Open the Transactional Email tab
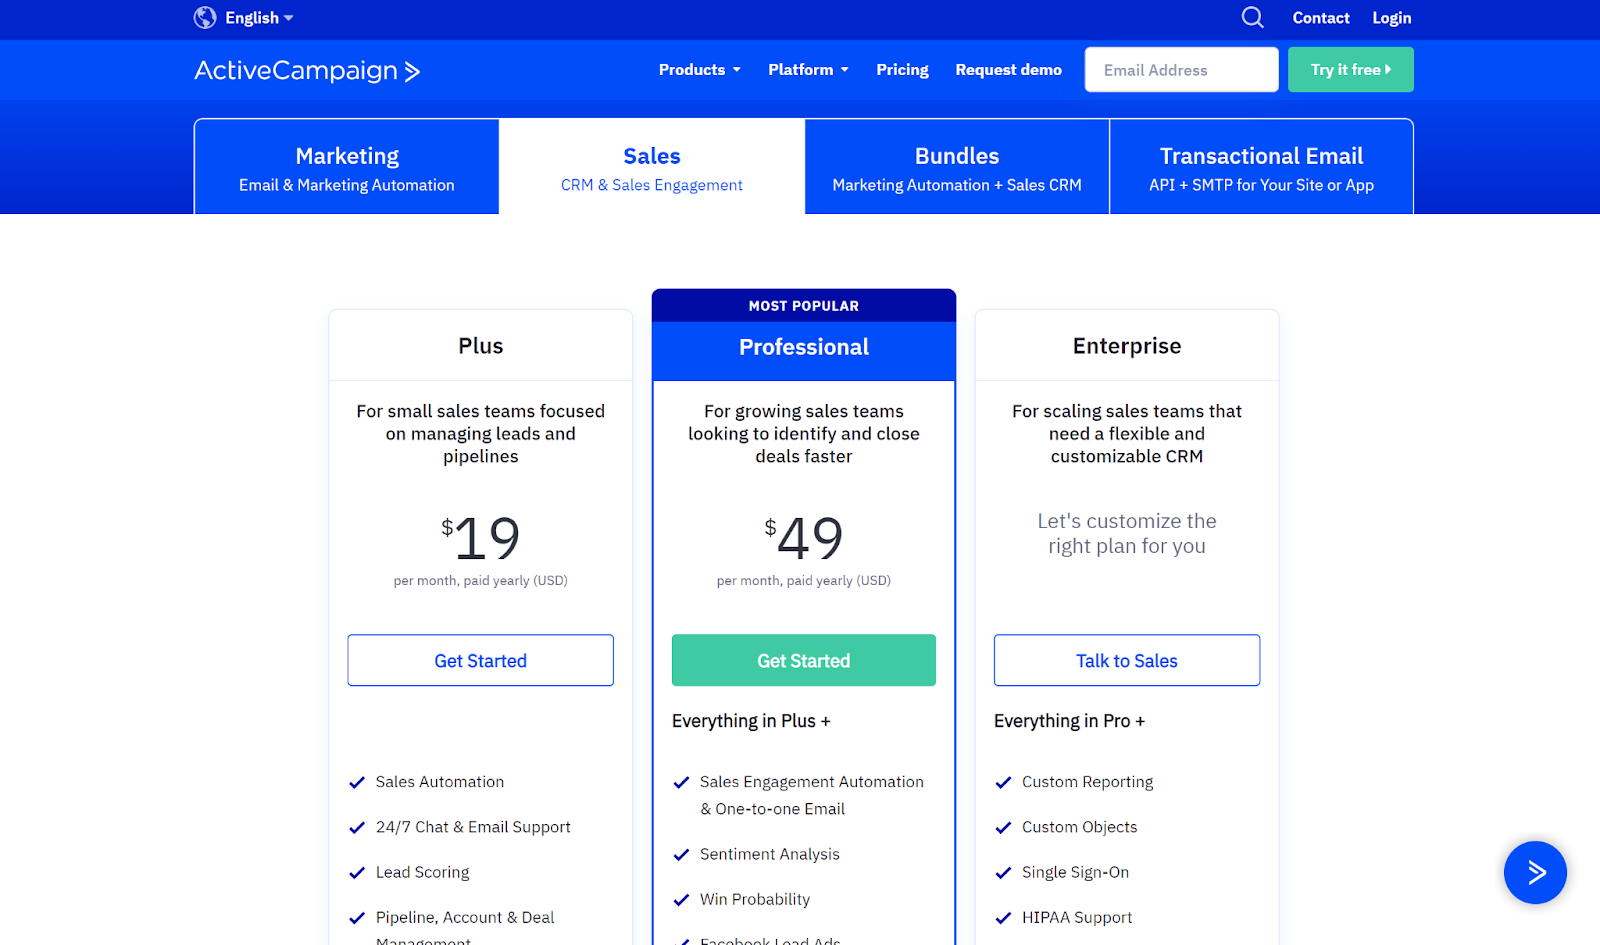The width and height of the screenshot is (1600, 945). (x=1261, y=167)
